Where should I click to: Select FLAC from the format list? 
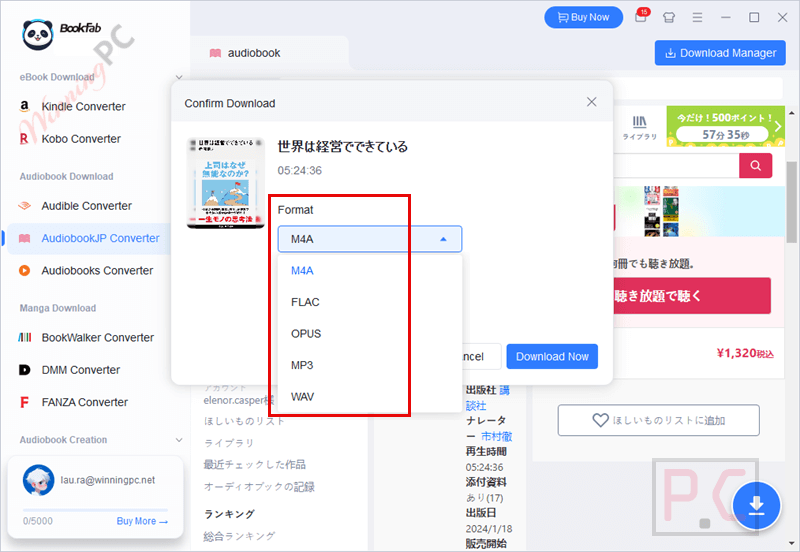point(369,303)
